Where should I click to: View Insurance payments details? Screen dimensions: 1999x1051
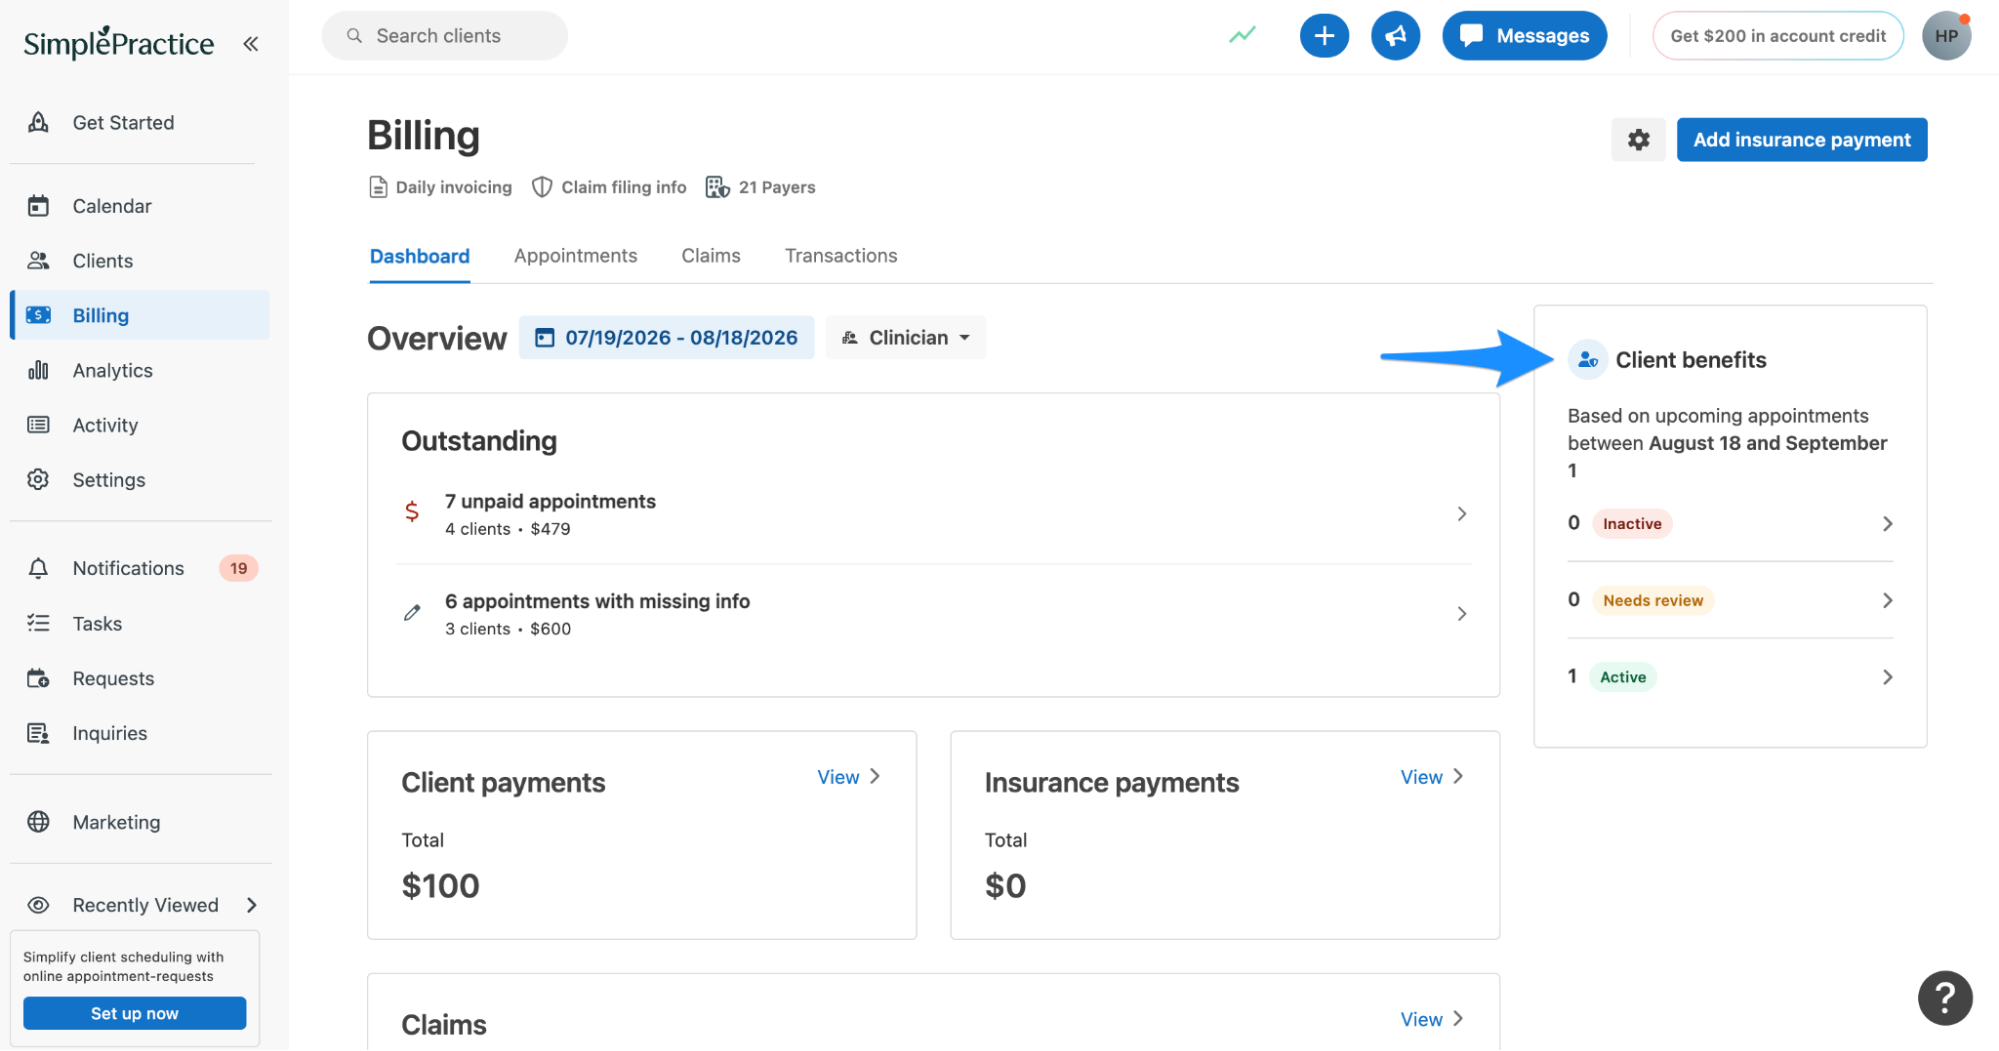pyautogui.click(x=1431, y=777)
